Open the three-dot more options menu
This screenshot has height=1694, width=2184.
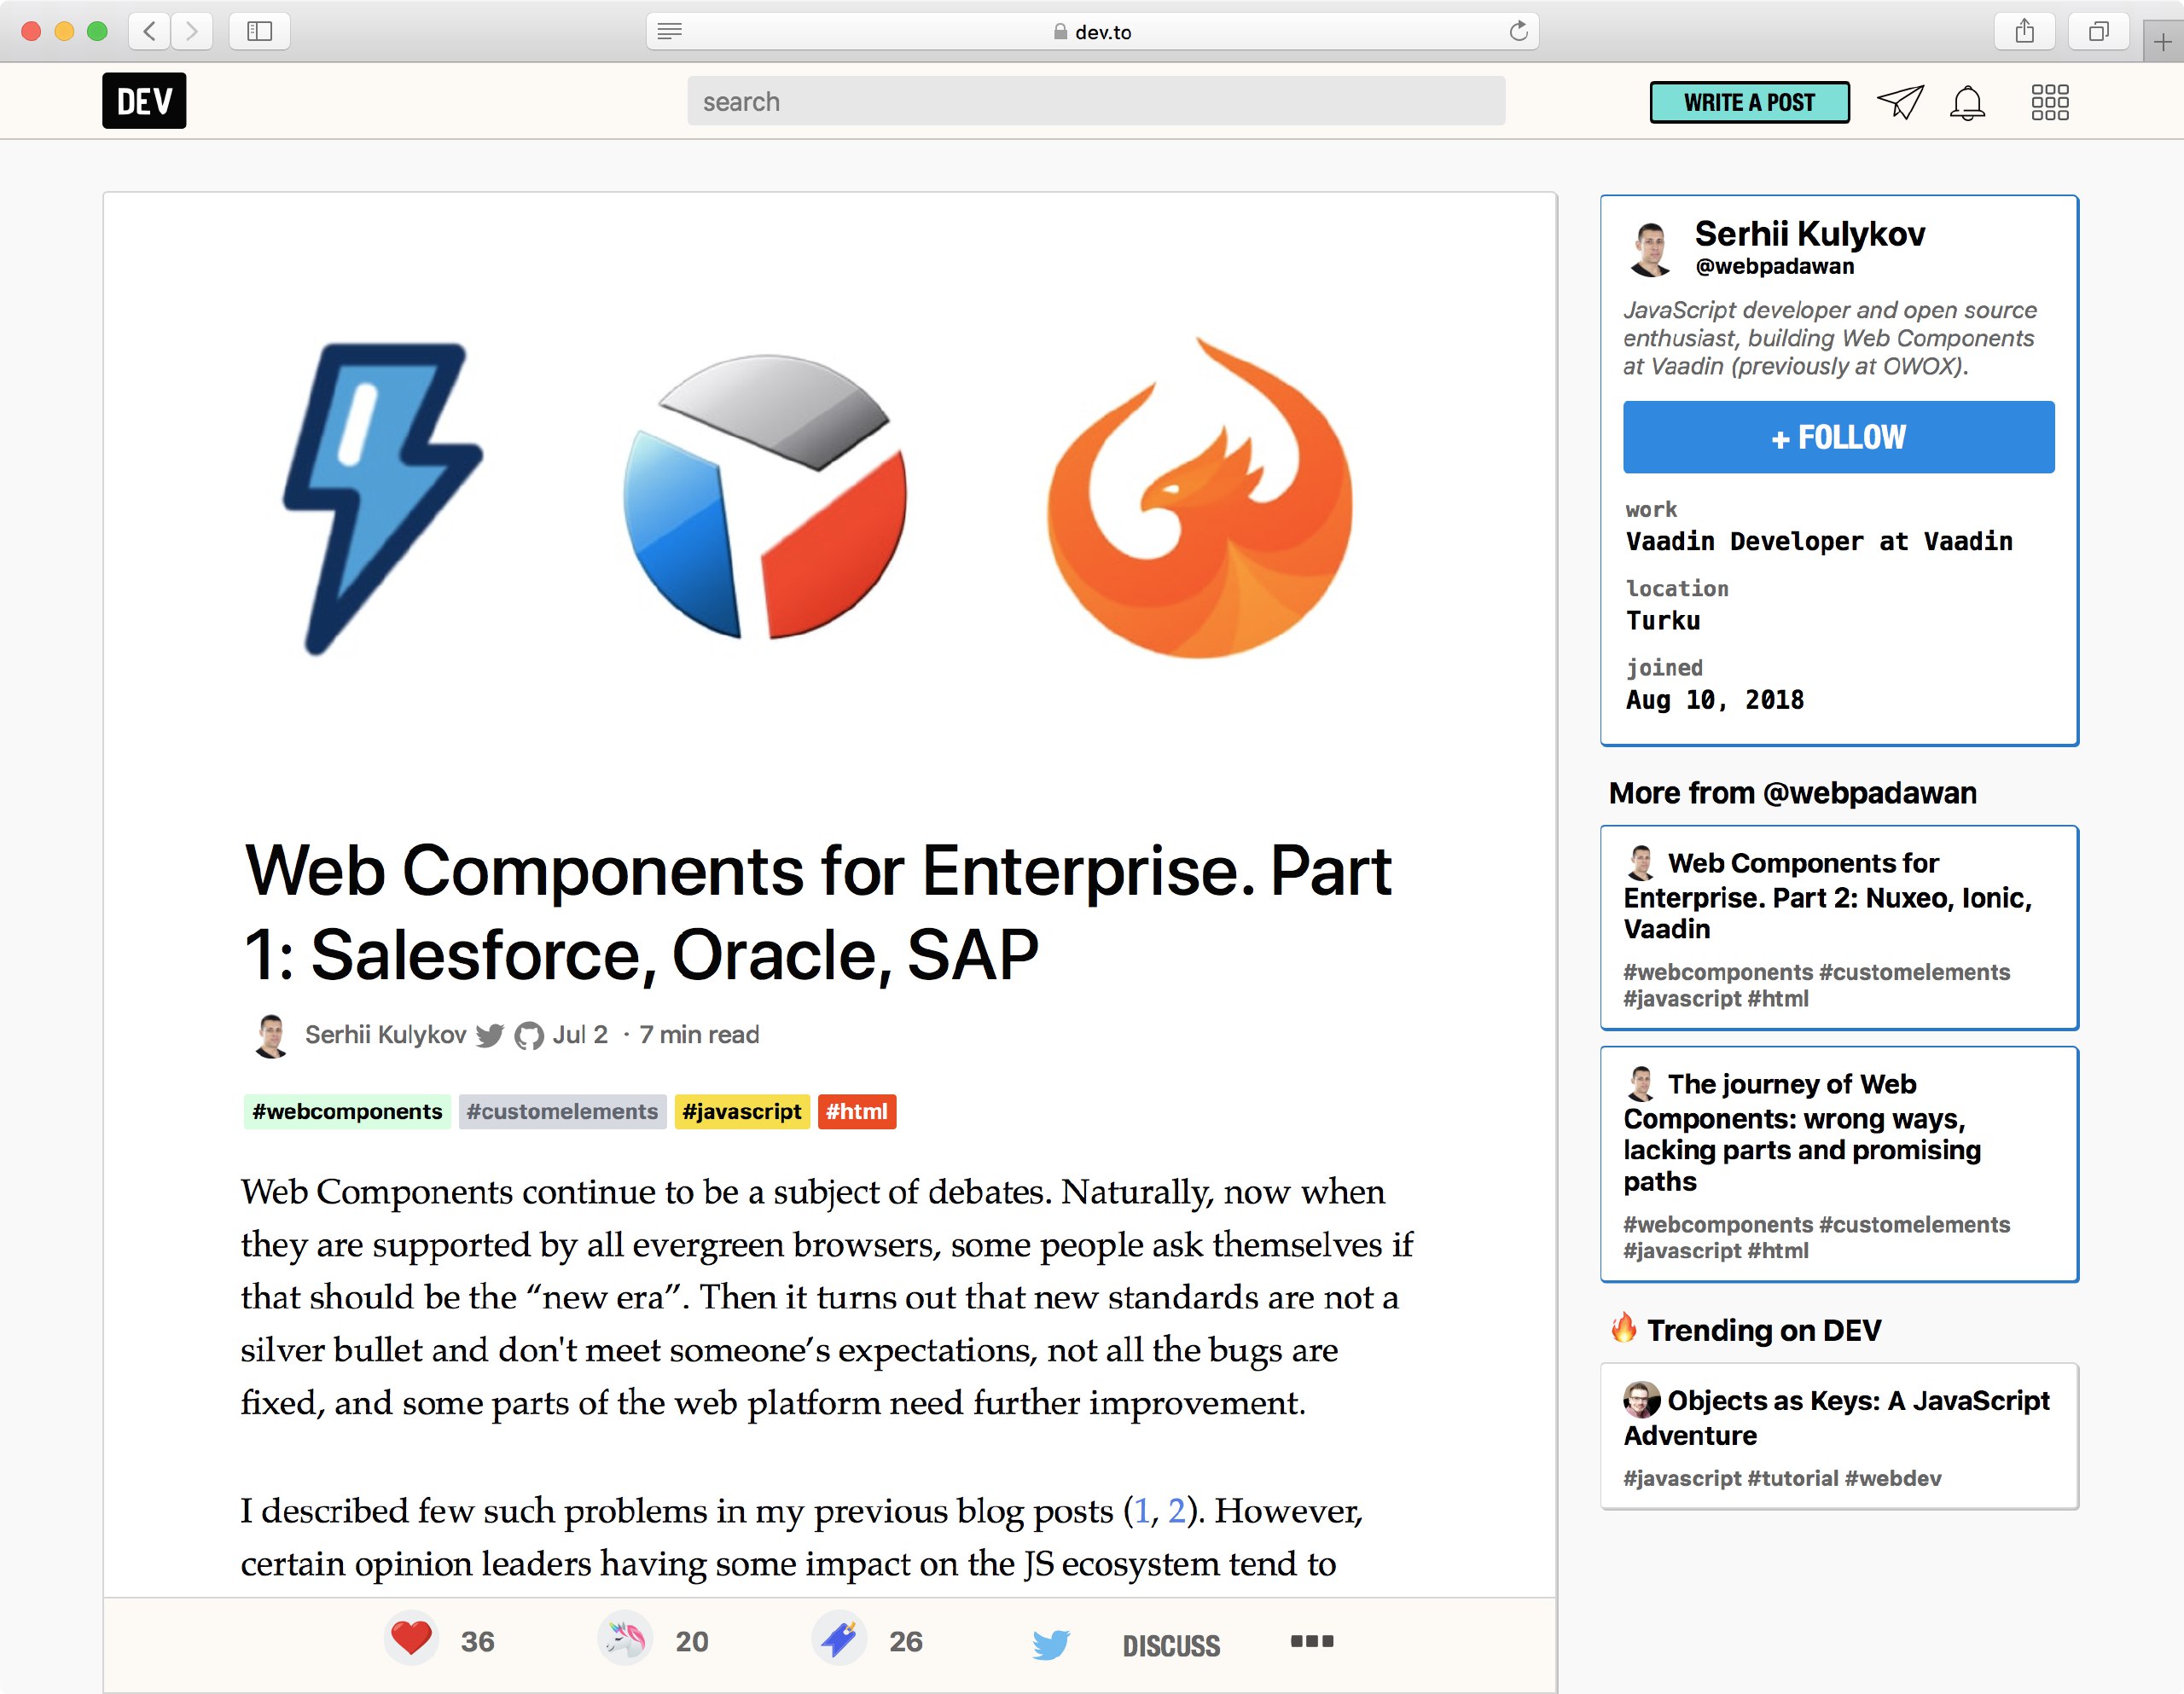1312,1641
